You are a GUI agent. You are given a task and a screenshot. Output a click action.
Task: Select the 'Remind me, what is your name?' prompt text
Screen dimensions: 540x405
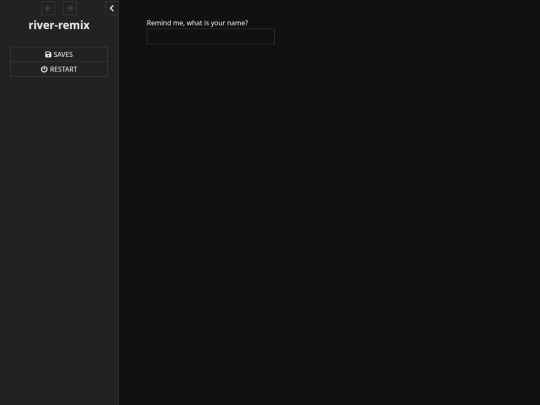(x=197, y=23)
